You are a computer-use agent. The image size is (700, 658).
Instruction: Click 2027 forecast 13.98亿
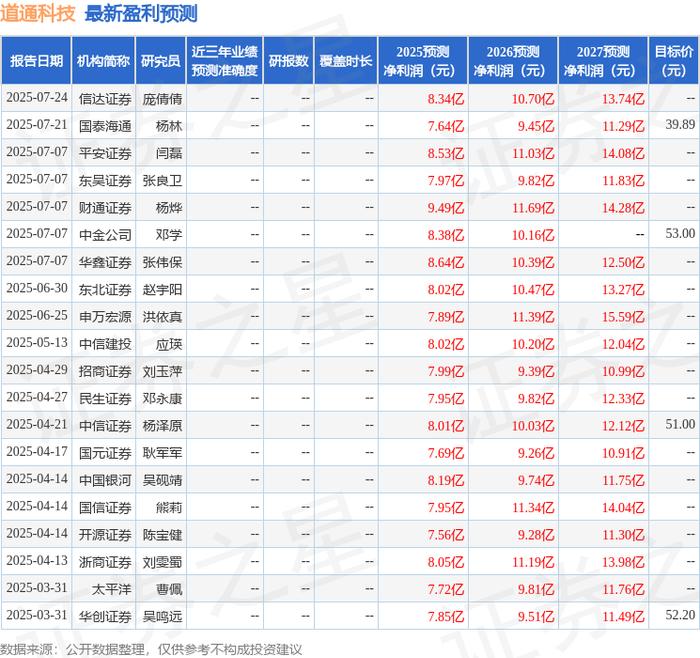coord(623,562)
